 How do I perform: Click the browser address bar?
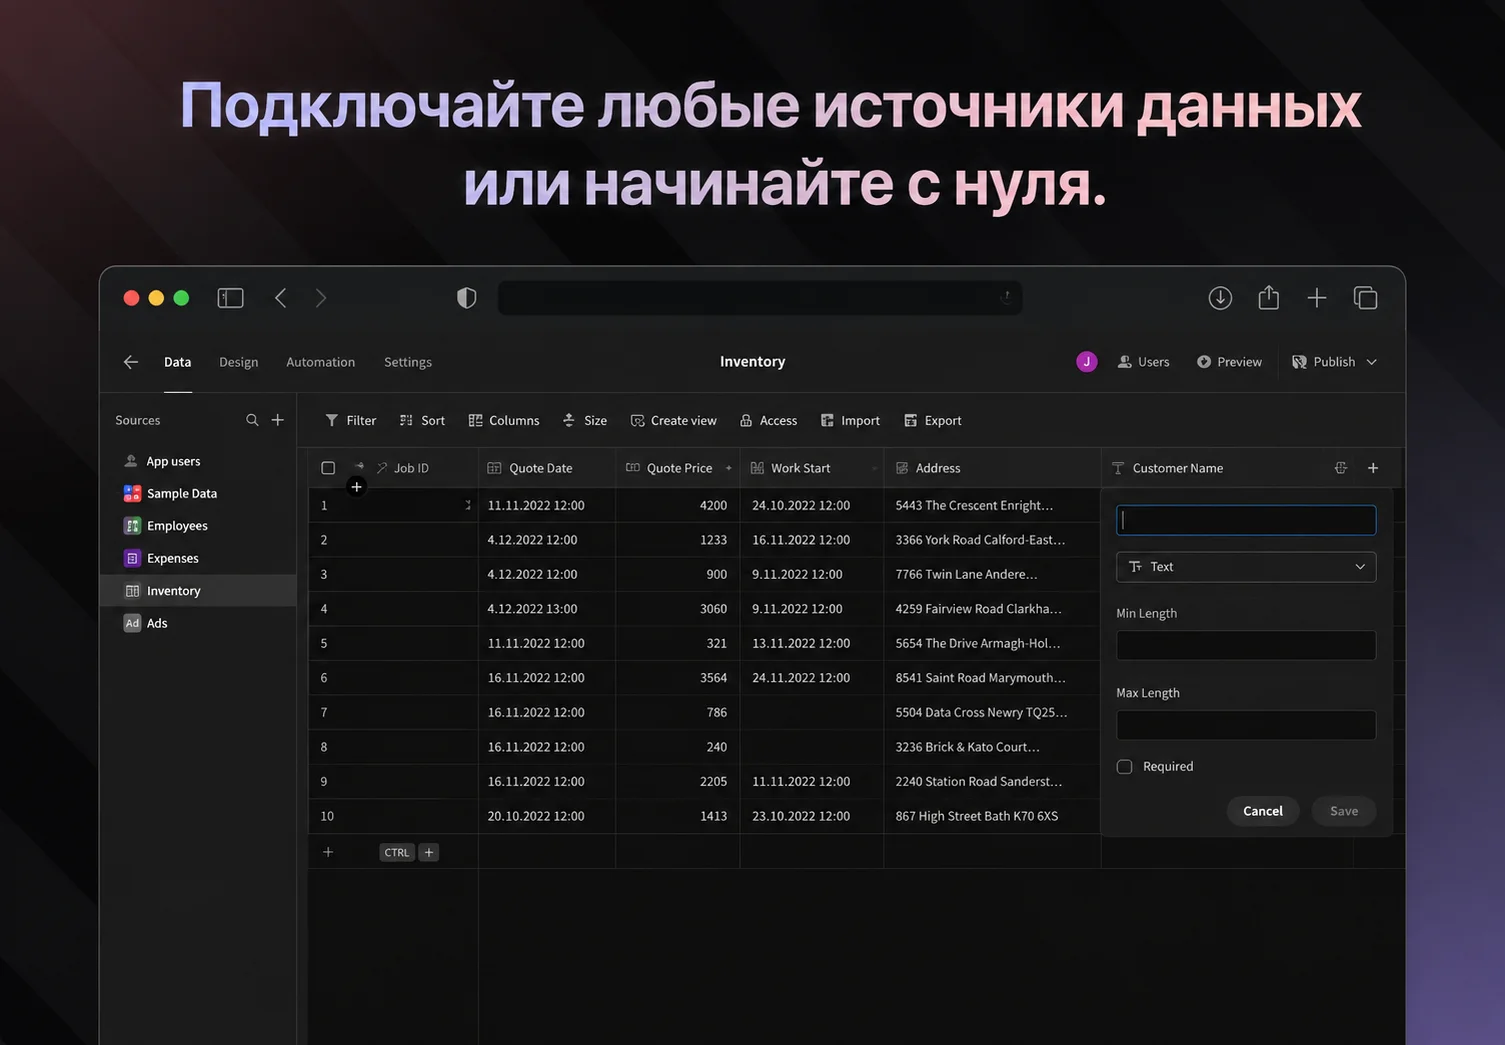[x=760, y=298]
